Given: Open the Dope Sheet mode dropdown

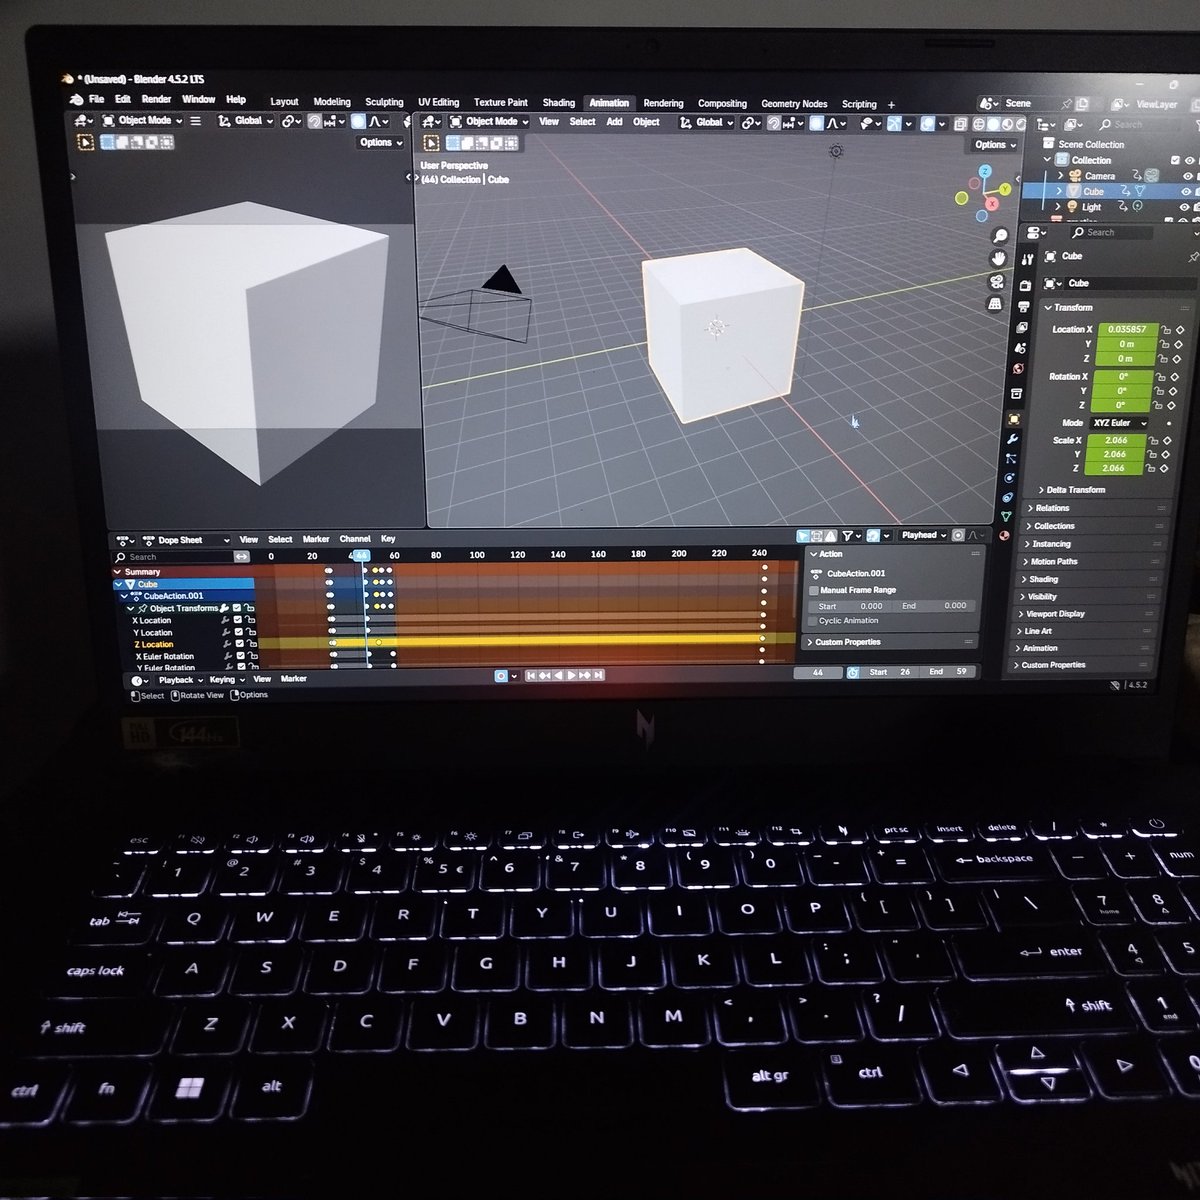Looking at the screenshot, I should (x=186, y=540).
